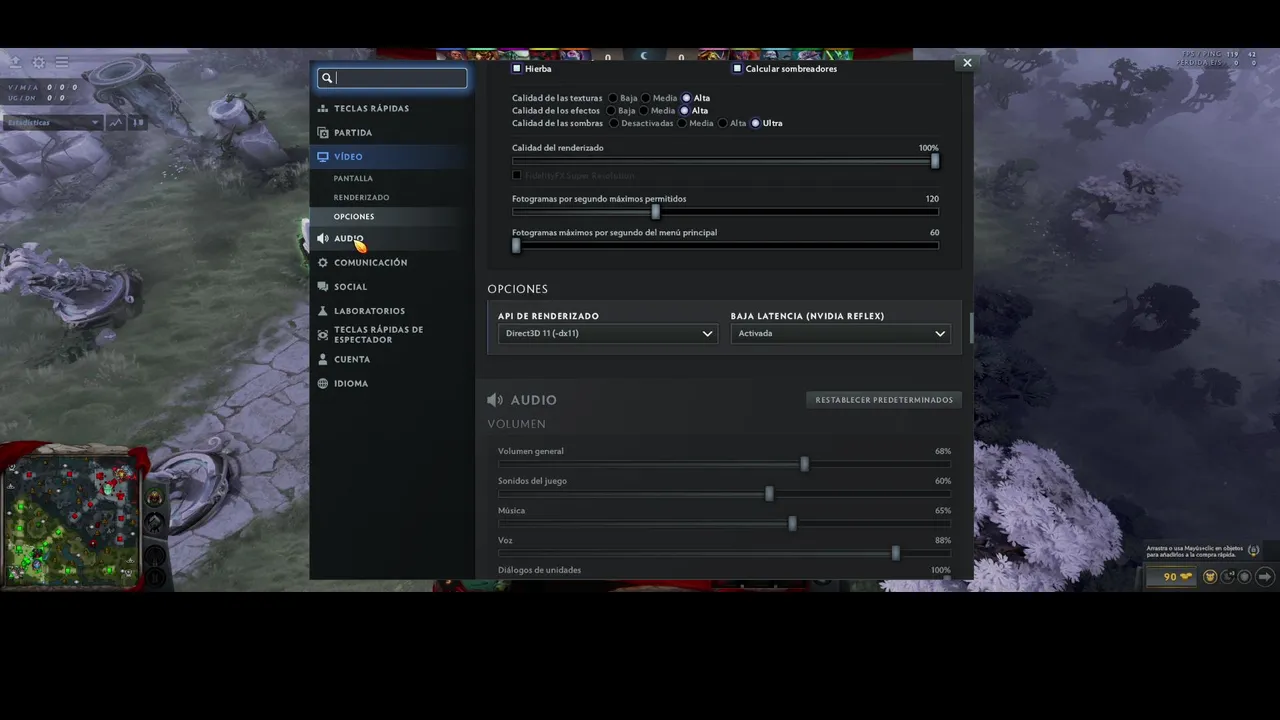1280x720 pixels.
Task: Open the Partida settings section
Action: pyautogui.click(x=353, y=132)
